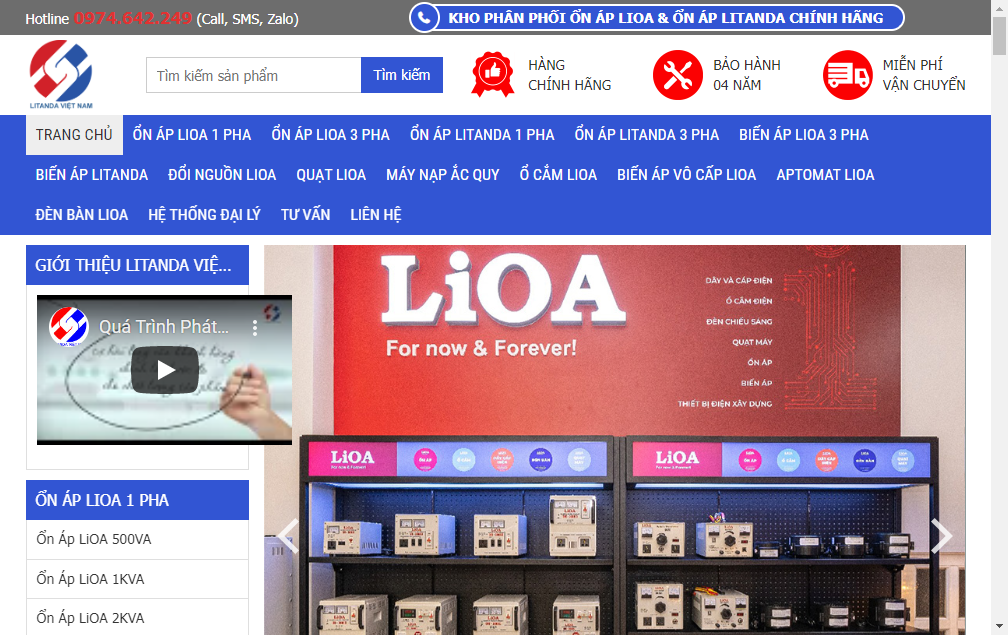Open Ổn Áp Lioa 3 Pha menu
Viewport: 1008px width, 635px height.
point(330,135)
